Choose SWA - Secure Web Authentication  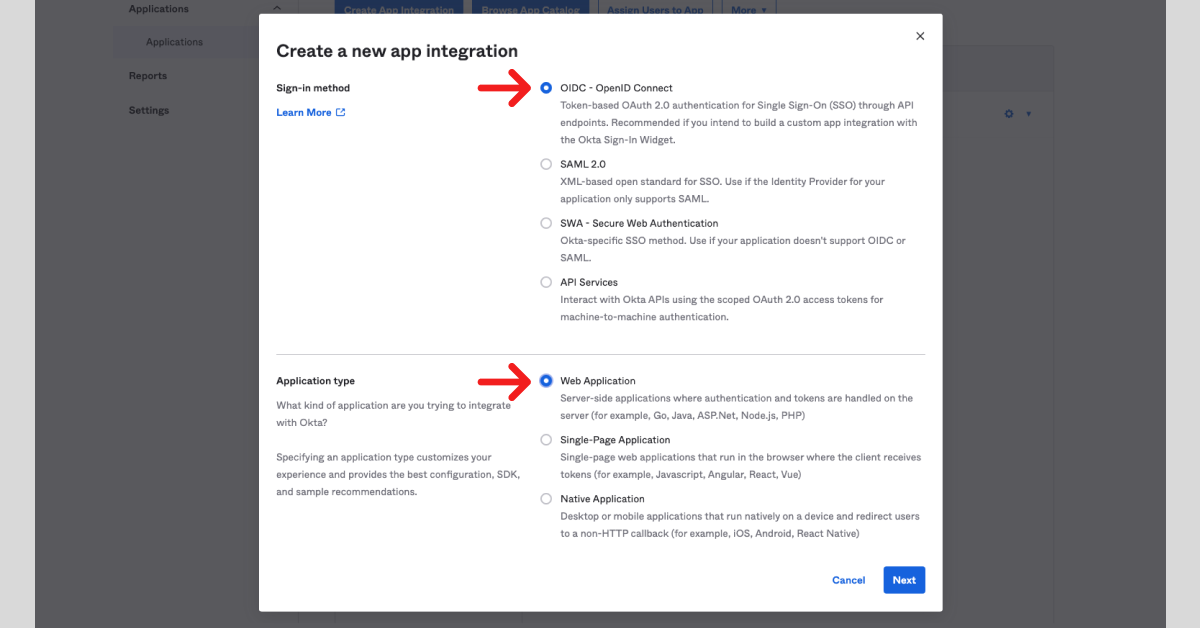[x=546, y=222]
